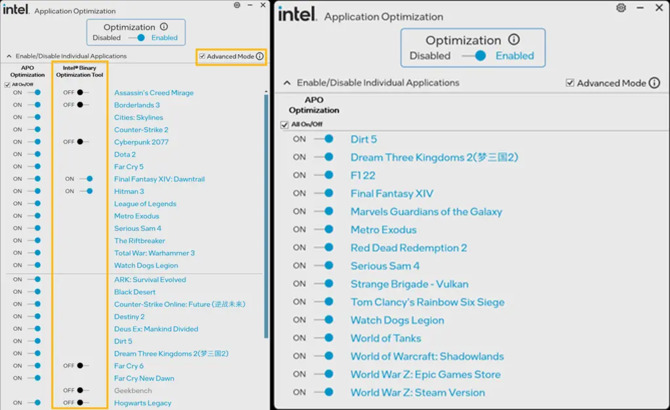Open settings gear in left Intel window
670x410 pixels.
(237, 5)
